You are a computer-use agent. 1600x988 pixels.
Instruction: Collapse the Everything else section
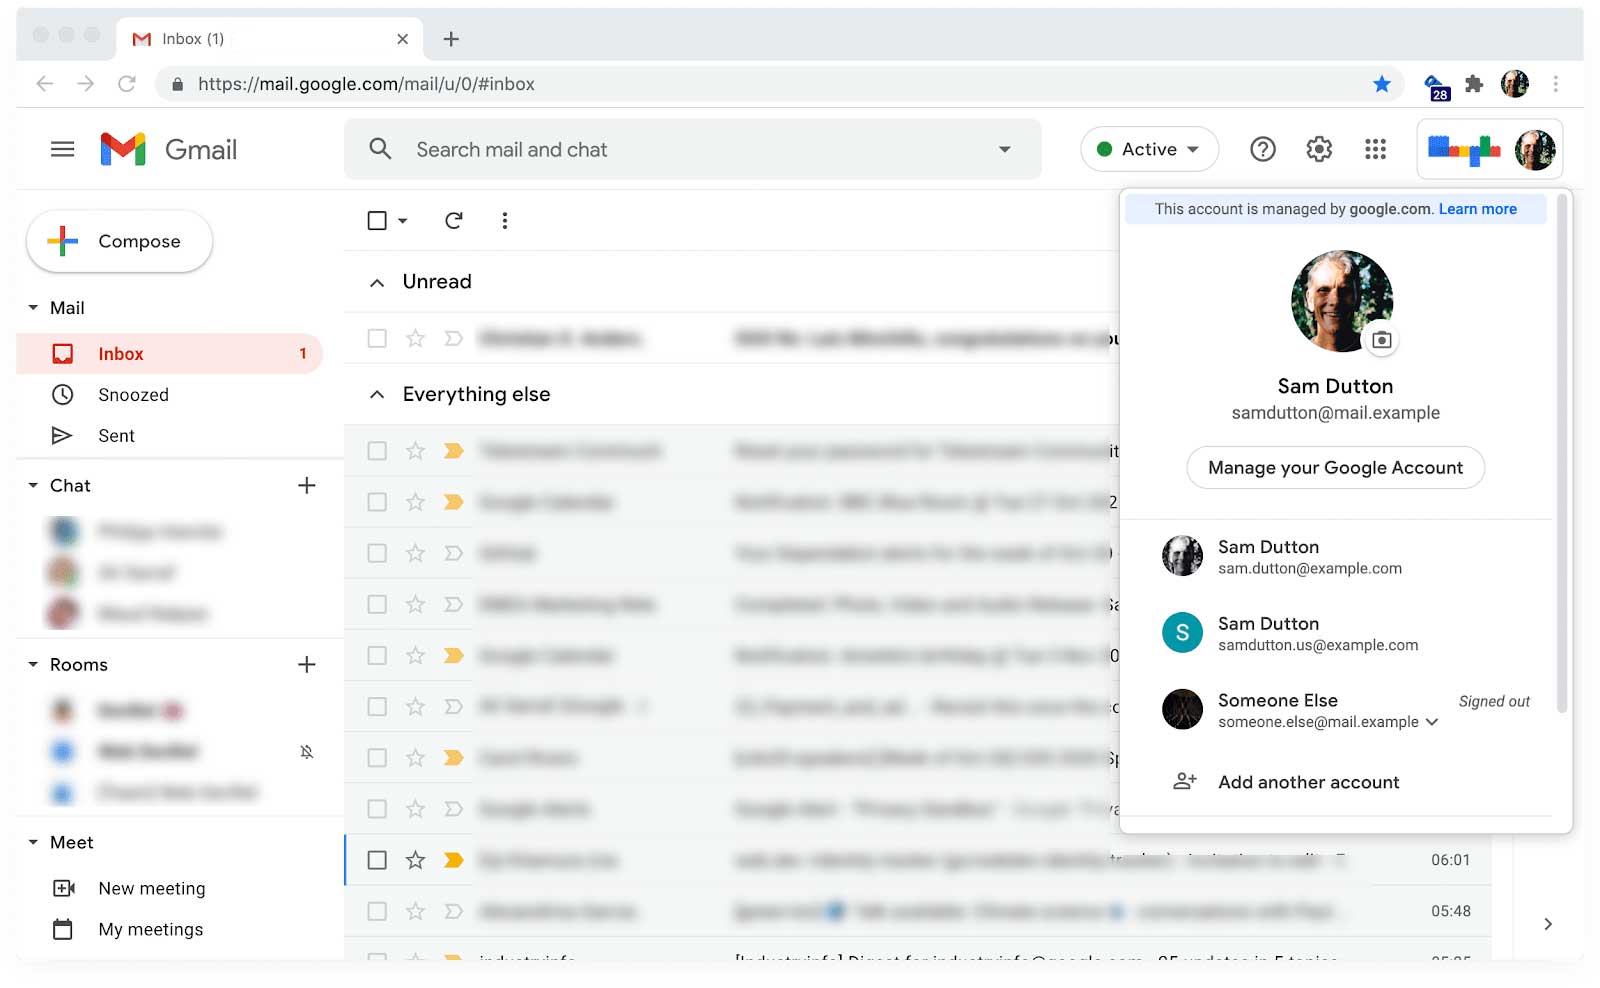tap(376, 394)
